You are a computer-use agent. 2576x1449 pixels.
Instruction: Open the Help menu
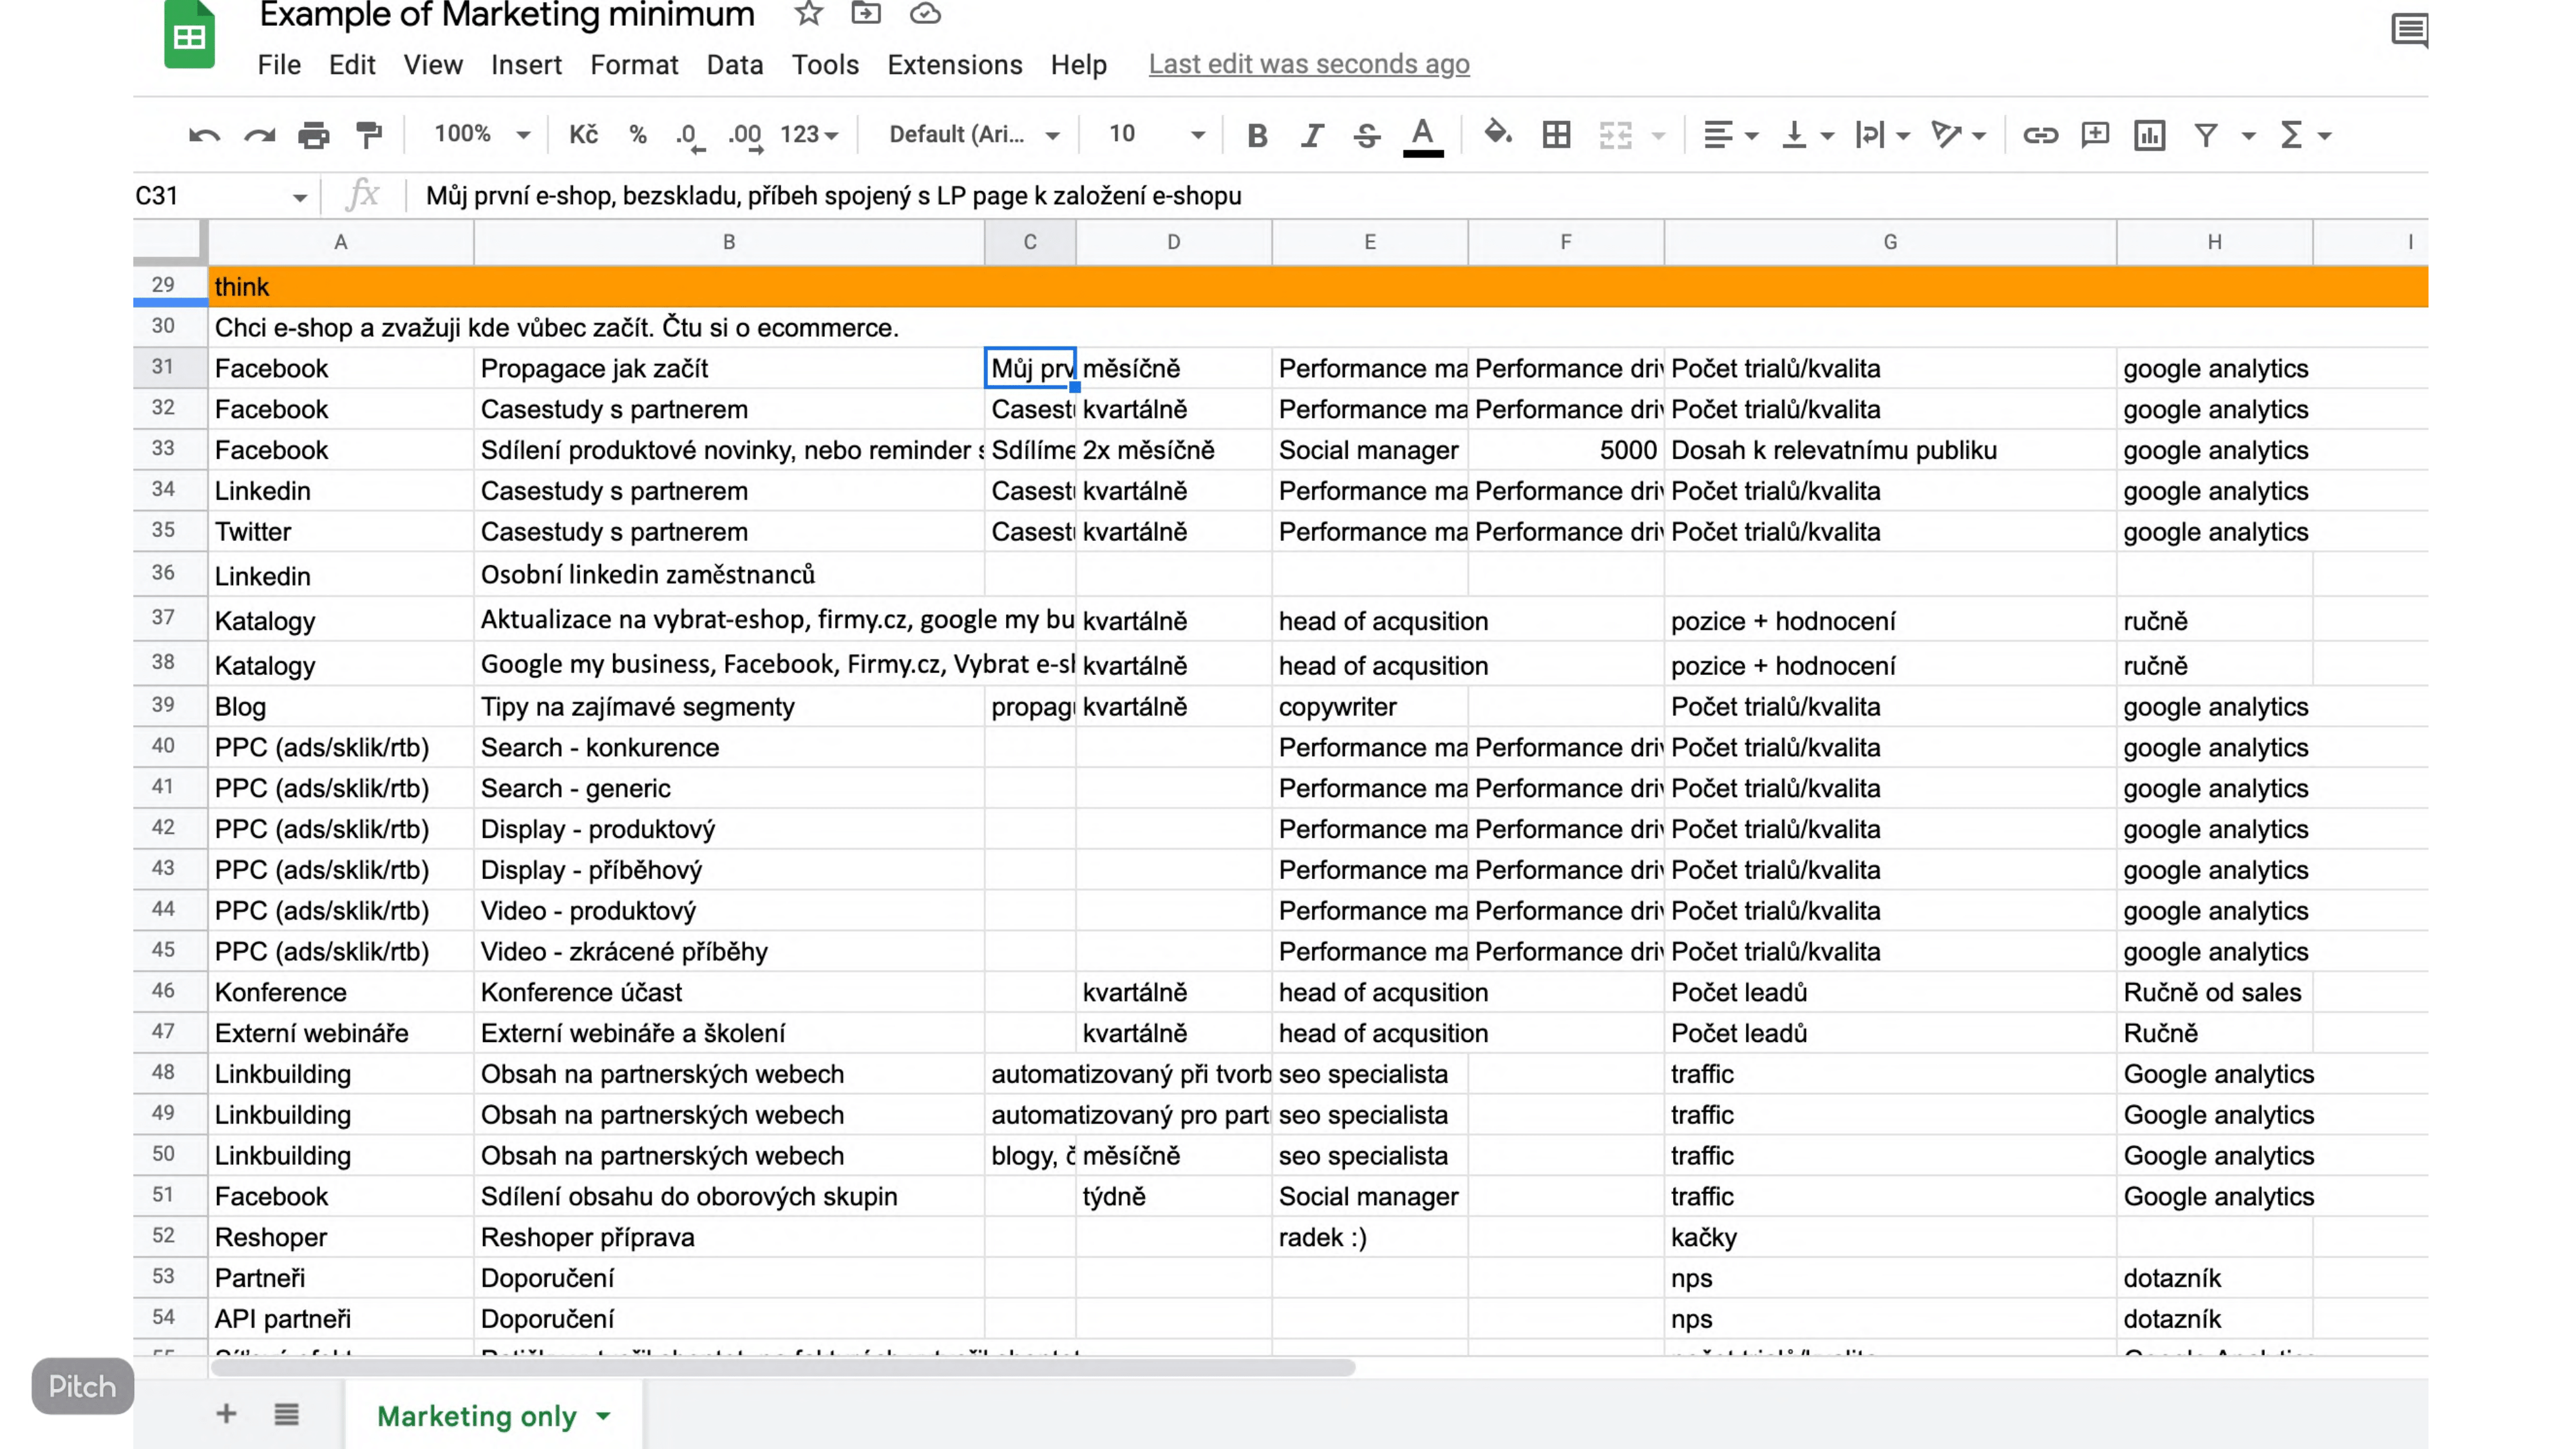(x=1078, y=65)
